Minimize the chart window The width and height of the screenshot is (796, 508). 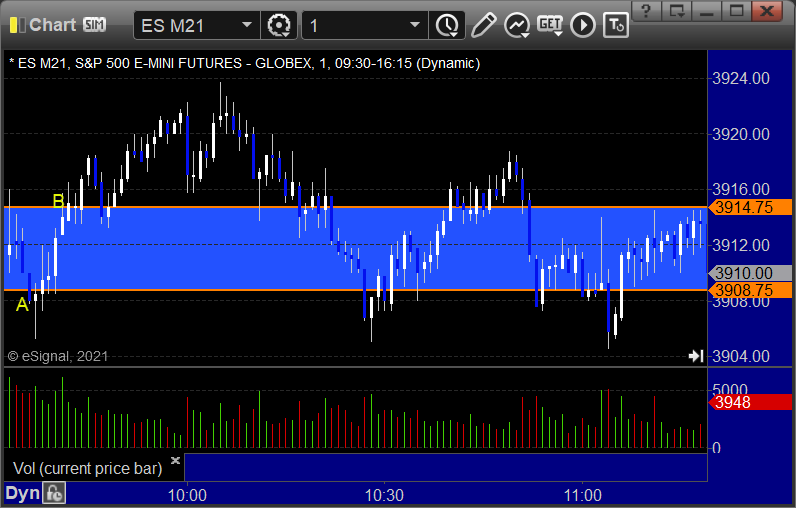pos(707,11)
